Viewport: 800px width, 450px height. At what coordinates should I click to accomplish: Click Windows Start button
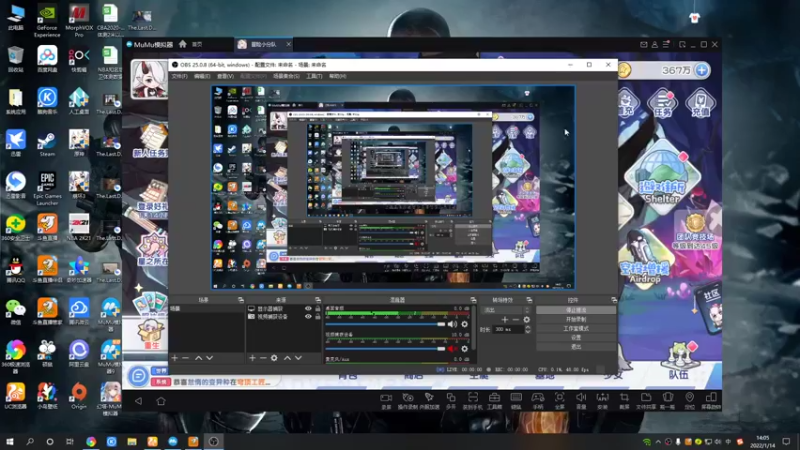click(10, 441)
